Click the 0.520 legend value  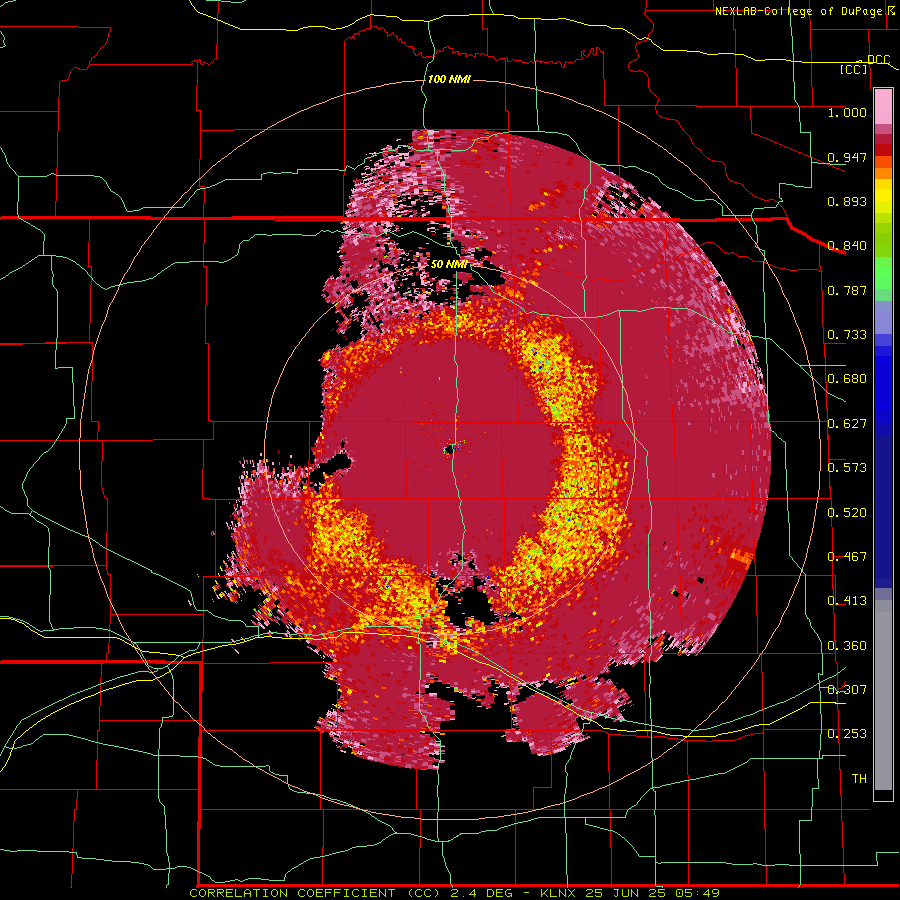tap(847, 513)
